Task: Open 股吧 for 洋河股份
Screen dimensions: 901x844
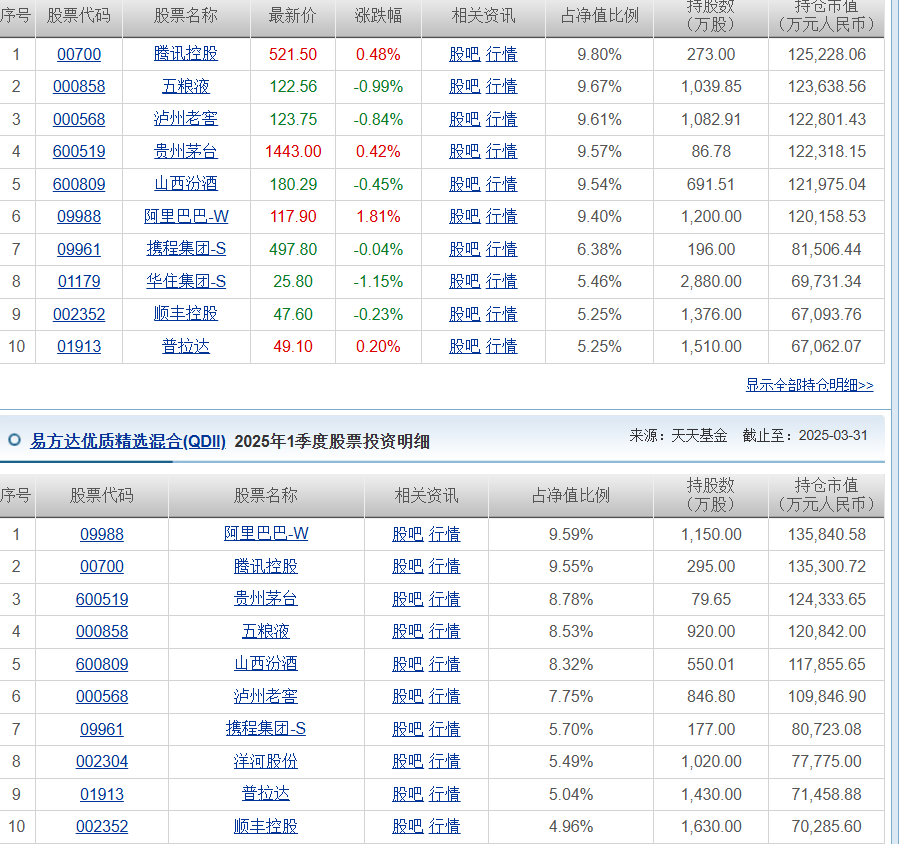Action: pos(407,762)
